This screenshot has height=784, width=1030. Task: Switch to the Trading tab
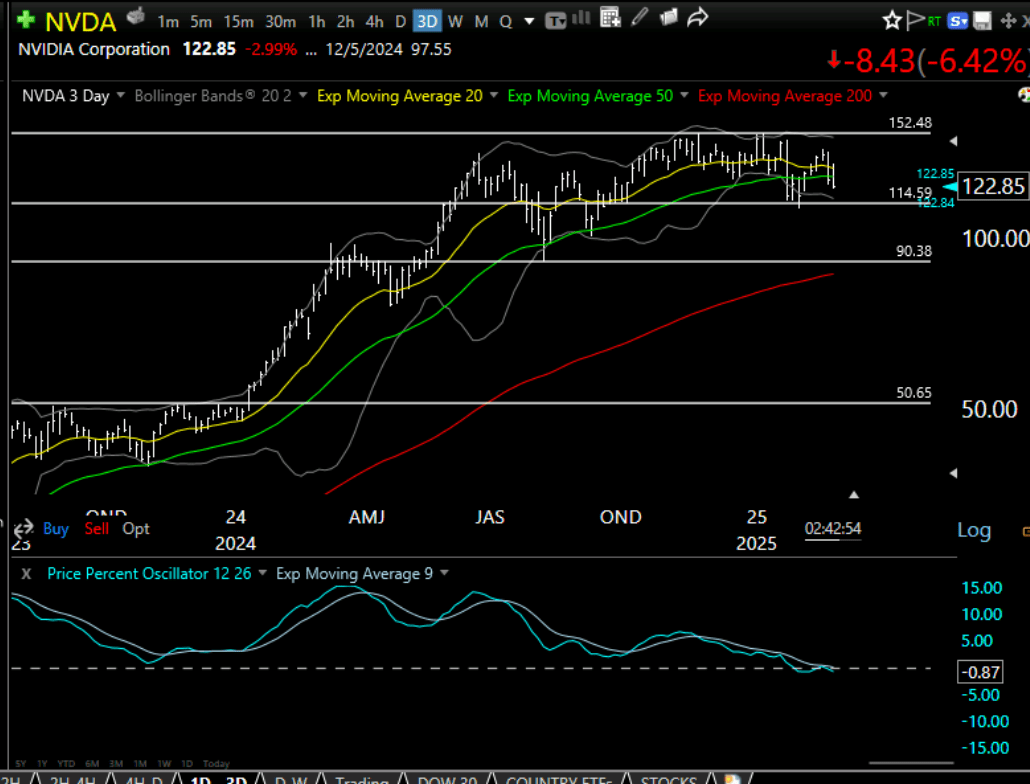coord(362,779)
